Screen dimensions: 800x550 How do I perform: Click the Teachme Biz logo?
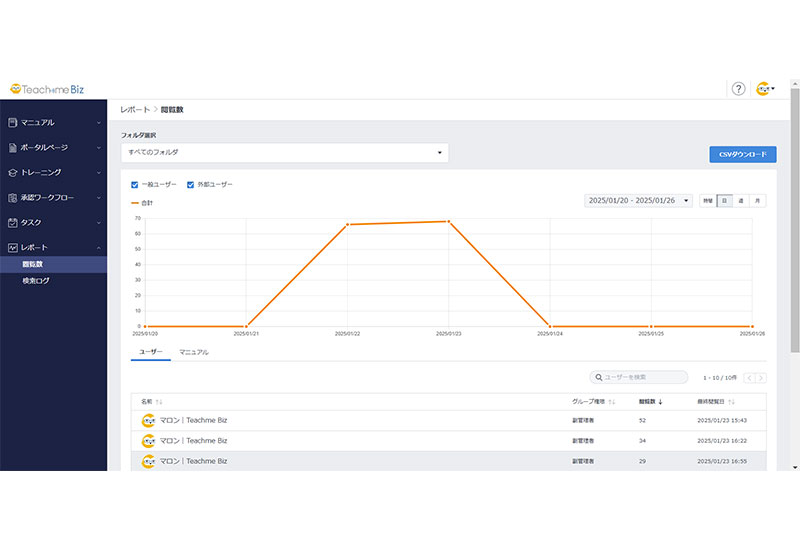[x=47, y=89]
